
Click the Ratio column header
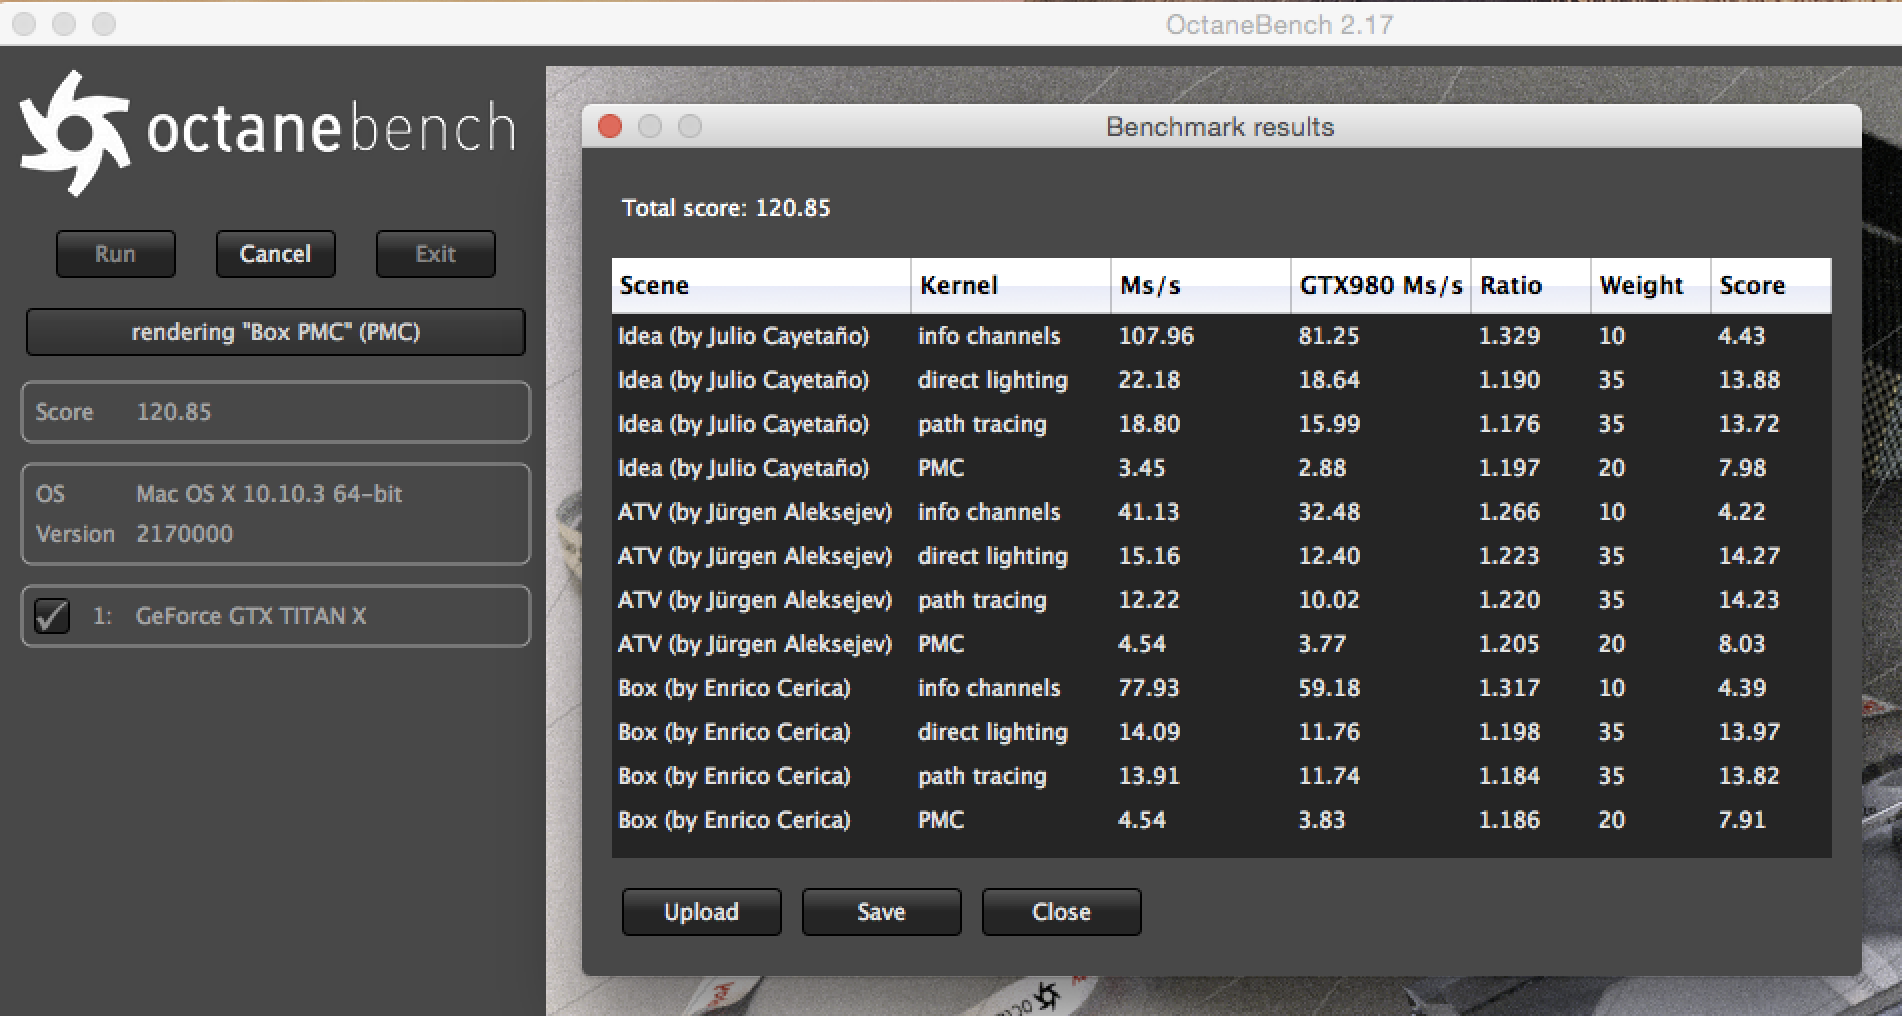pos(1531,286)
